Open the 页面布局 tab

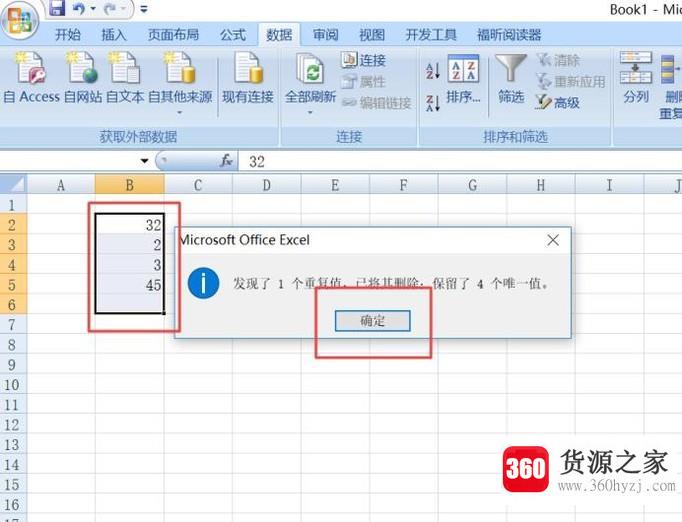(173, 34)
